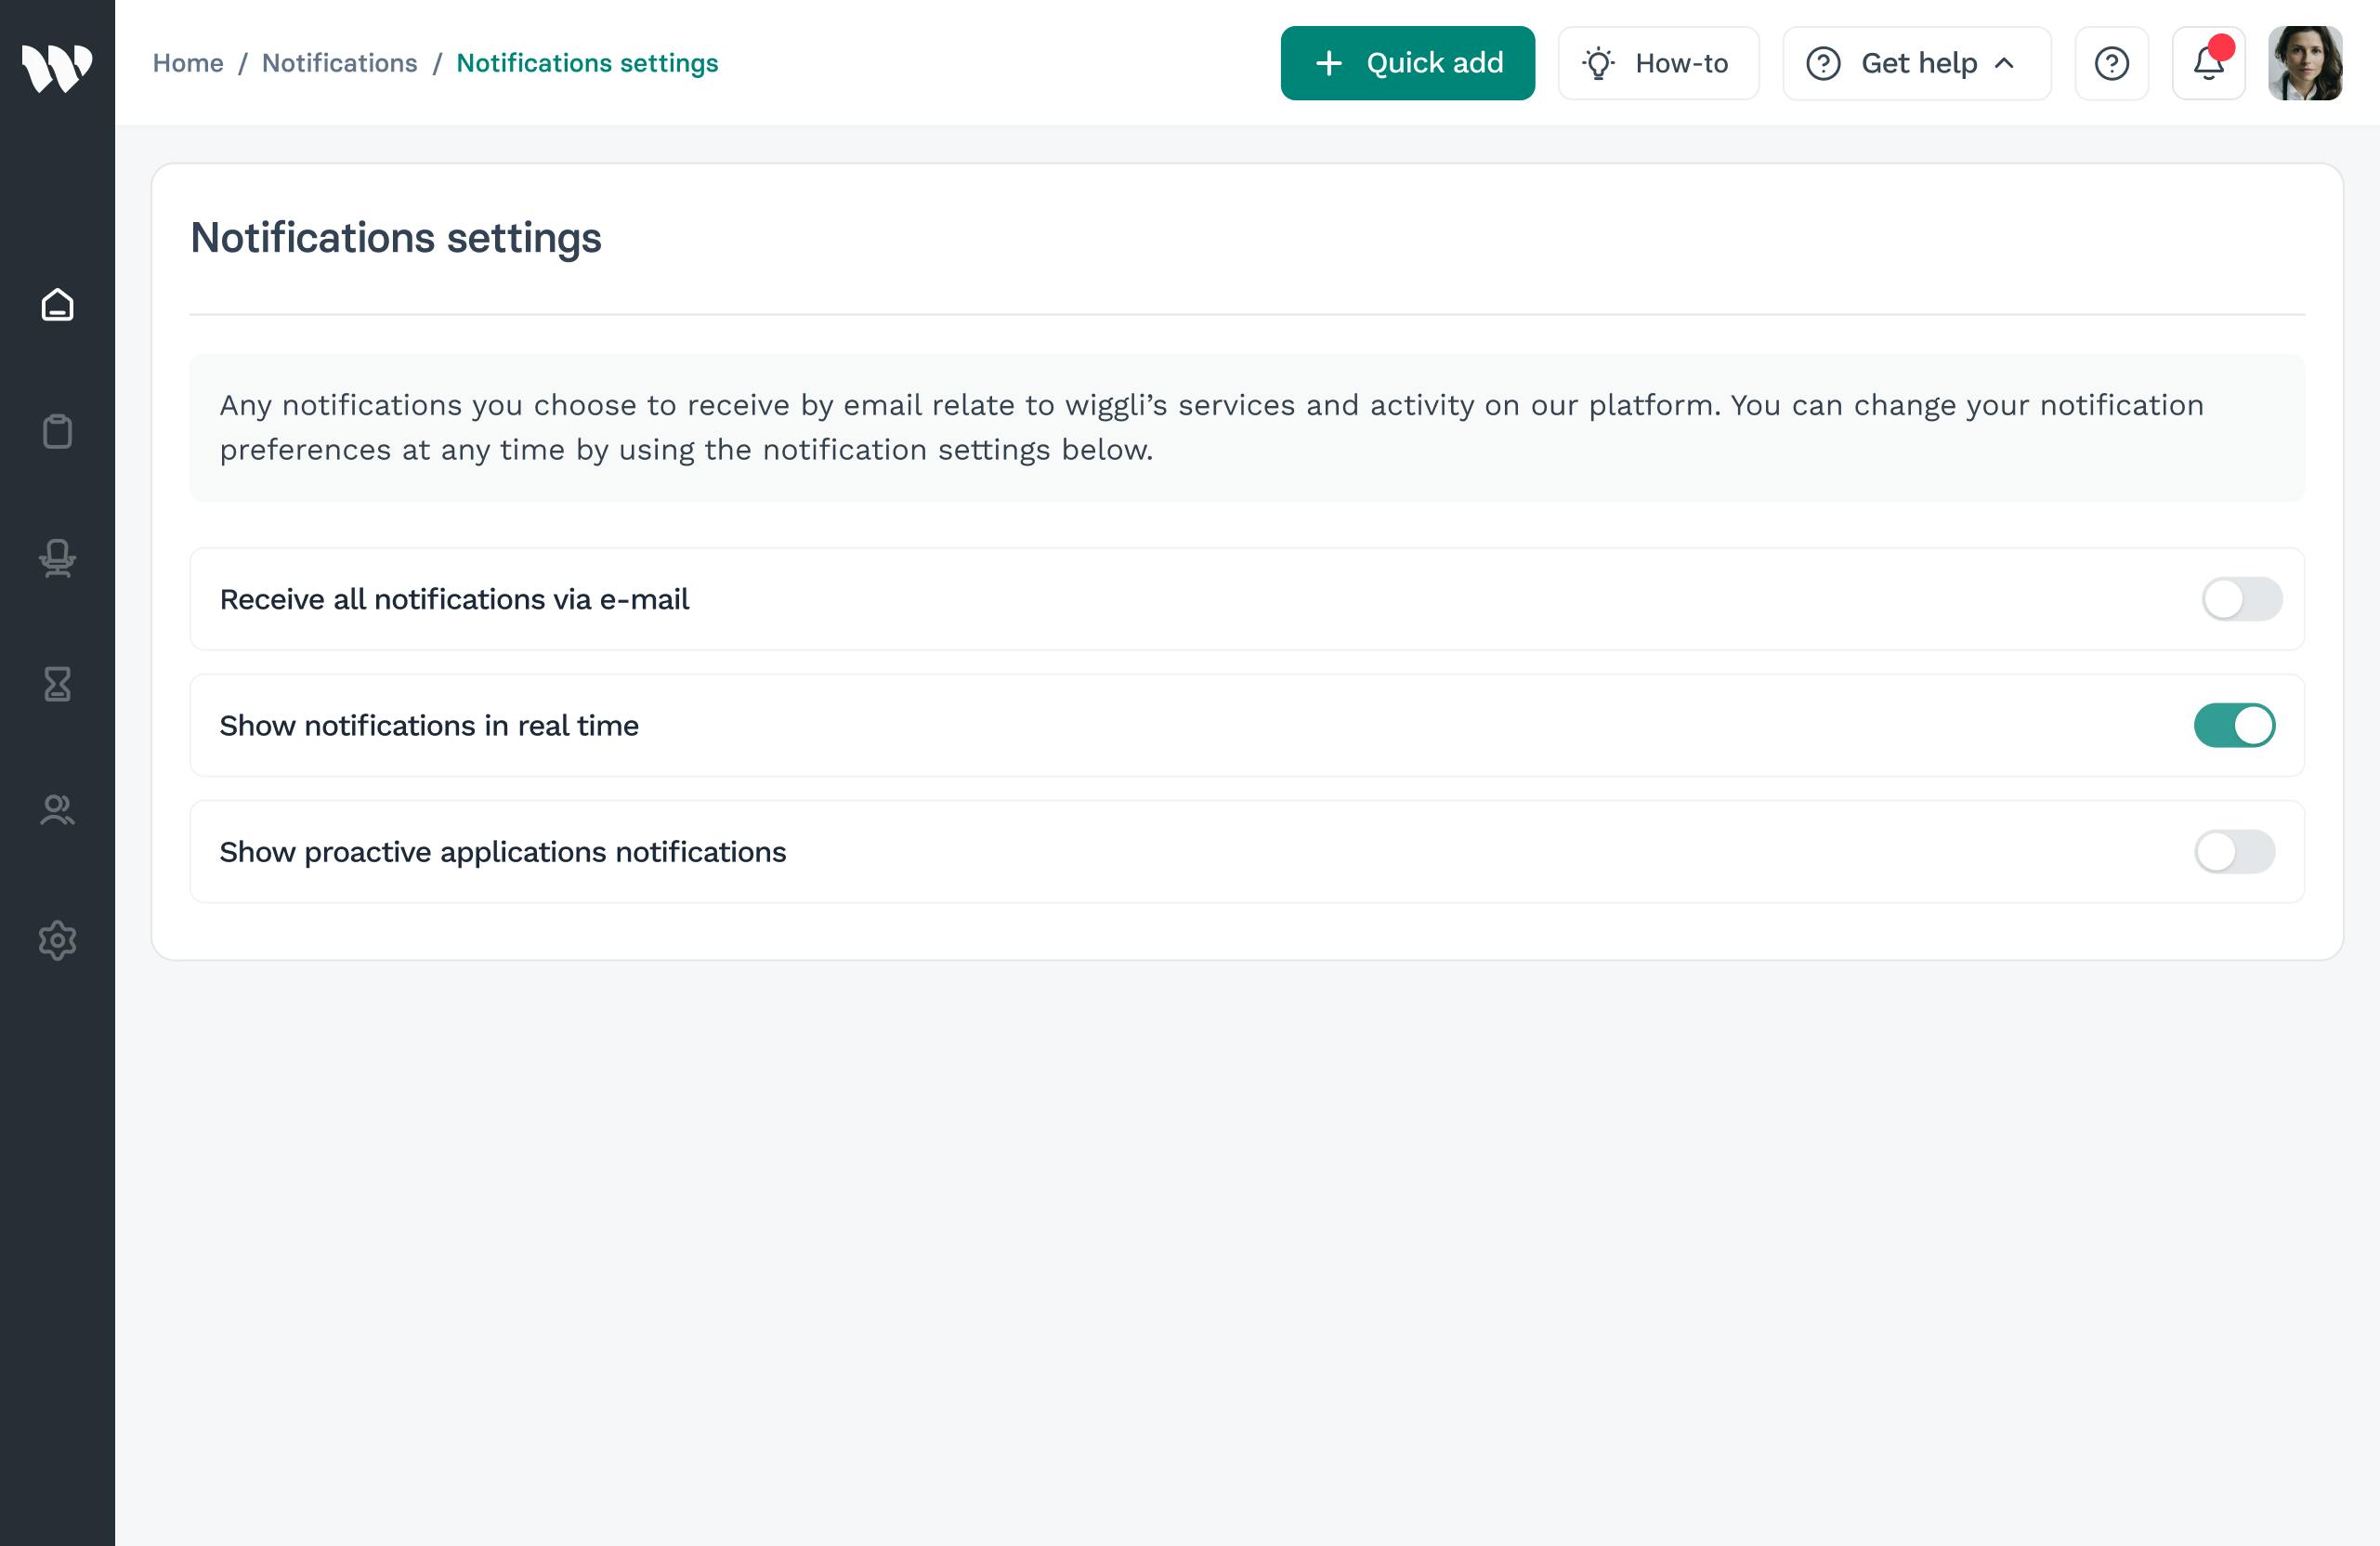Click the chevron beside Get help
Viewport: 2380px width, 1546px height.
point(2004,64)
